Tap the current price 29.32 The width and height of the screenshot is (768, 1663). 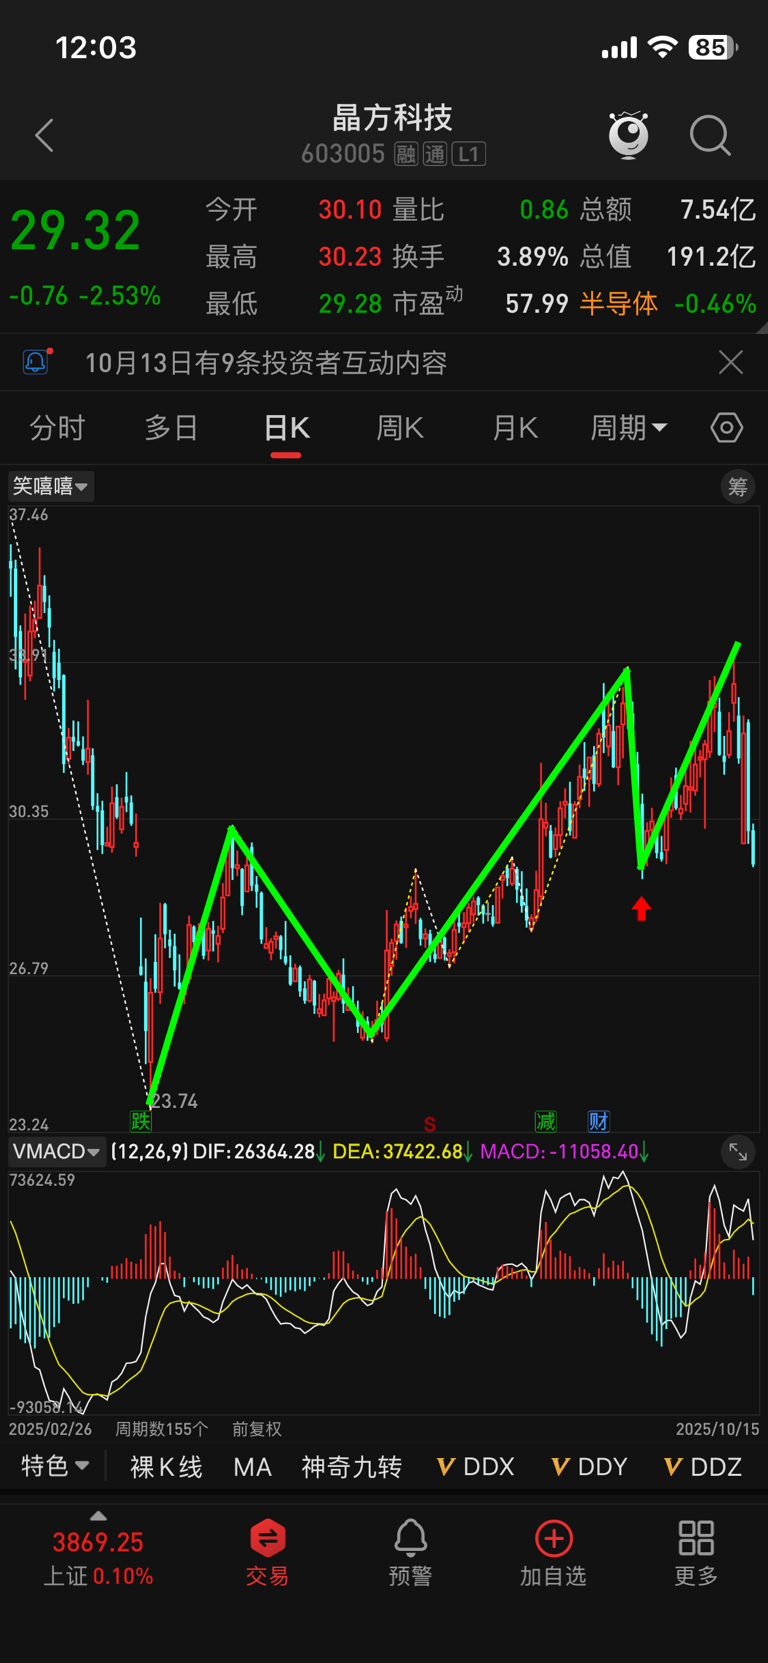[75, 231]
